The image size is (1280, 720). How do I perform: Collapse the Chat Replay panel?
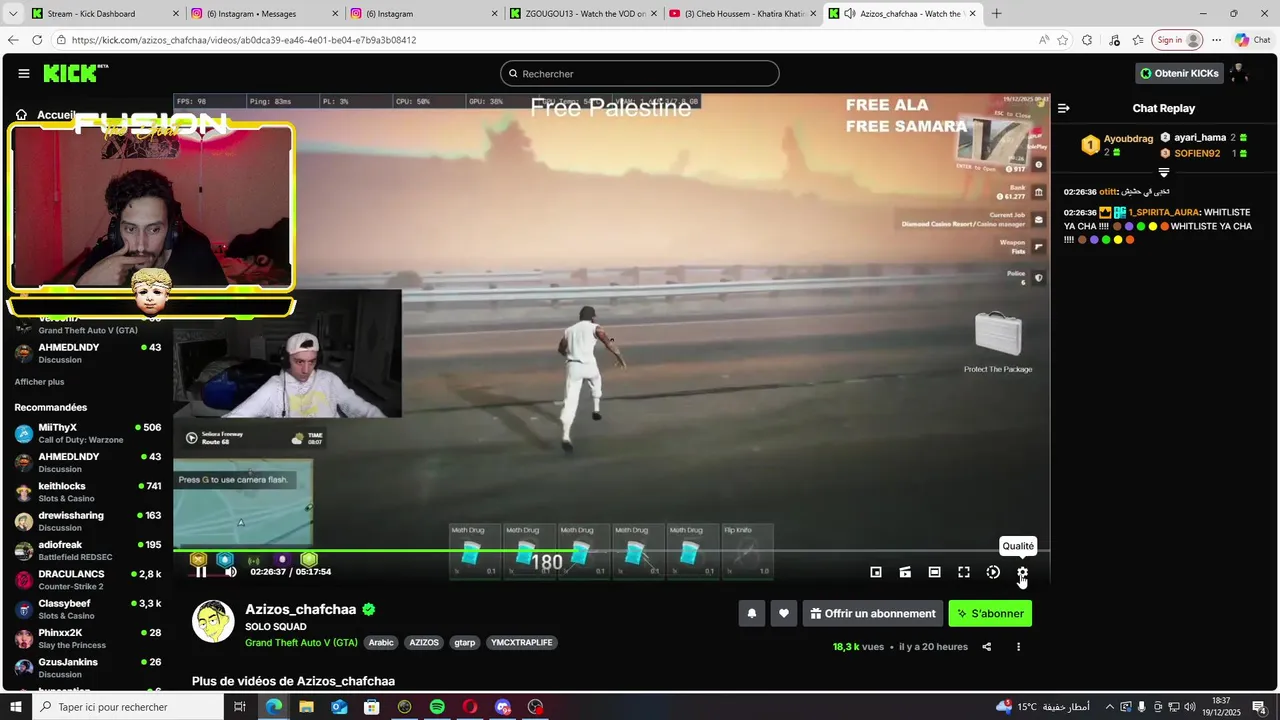click(1064, 108)
